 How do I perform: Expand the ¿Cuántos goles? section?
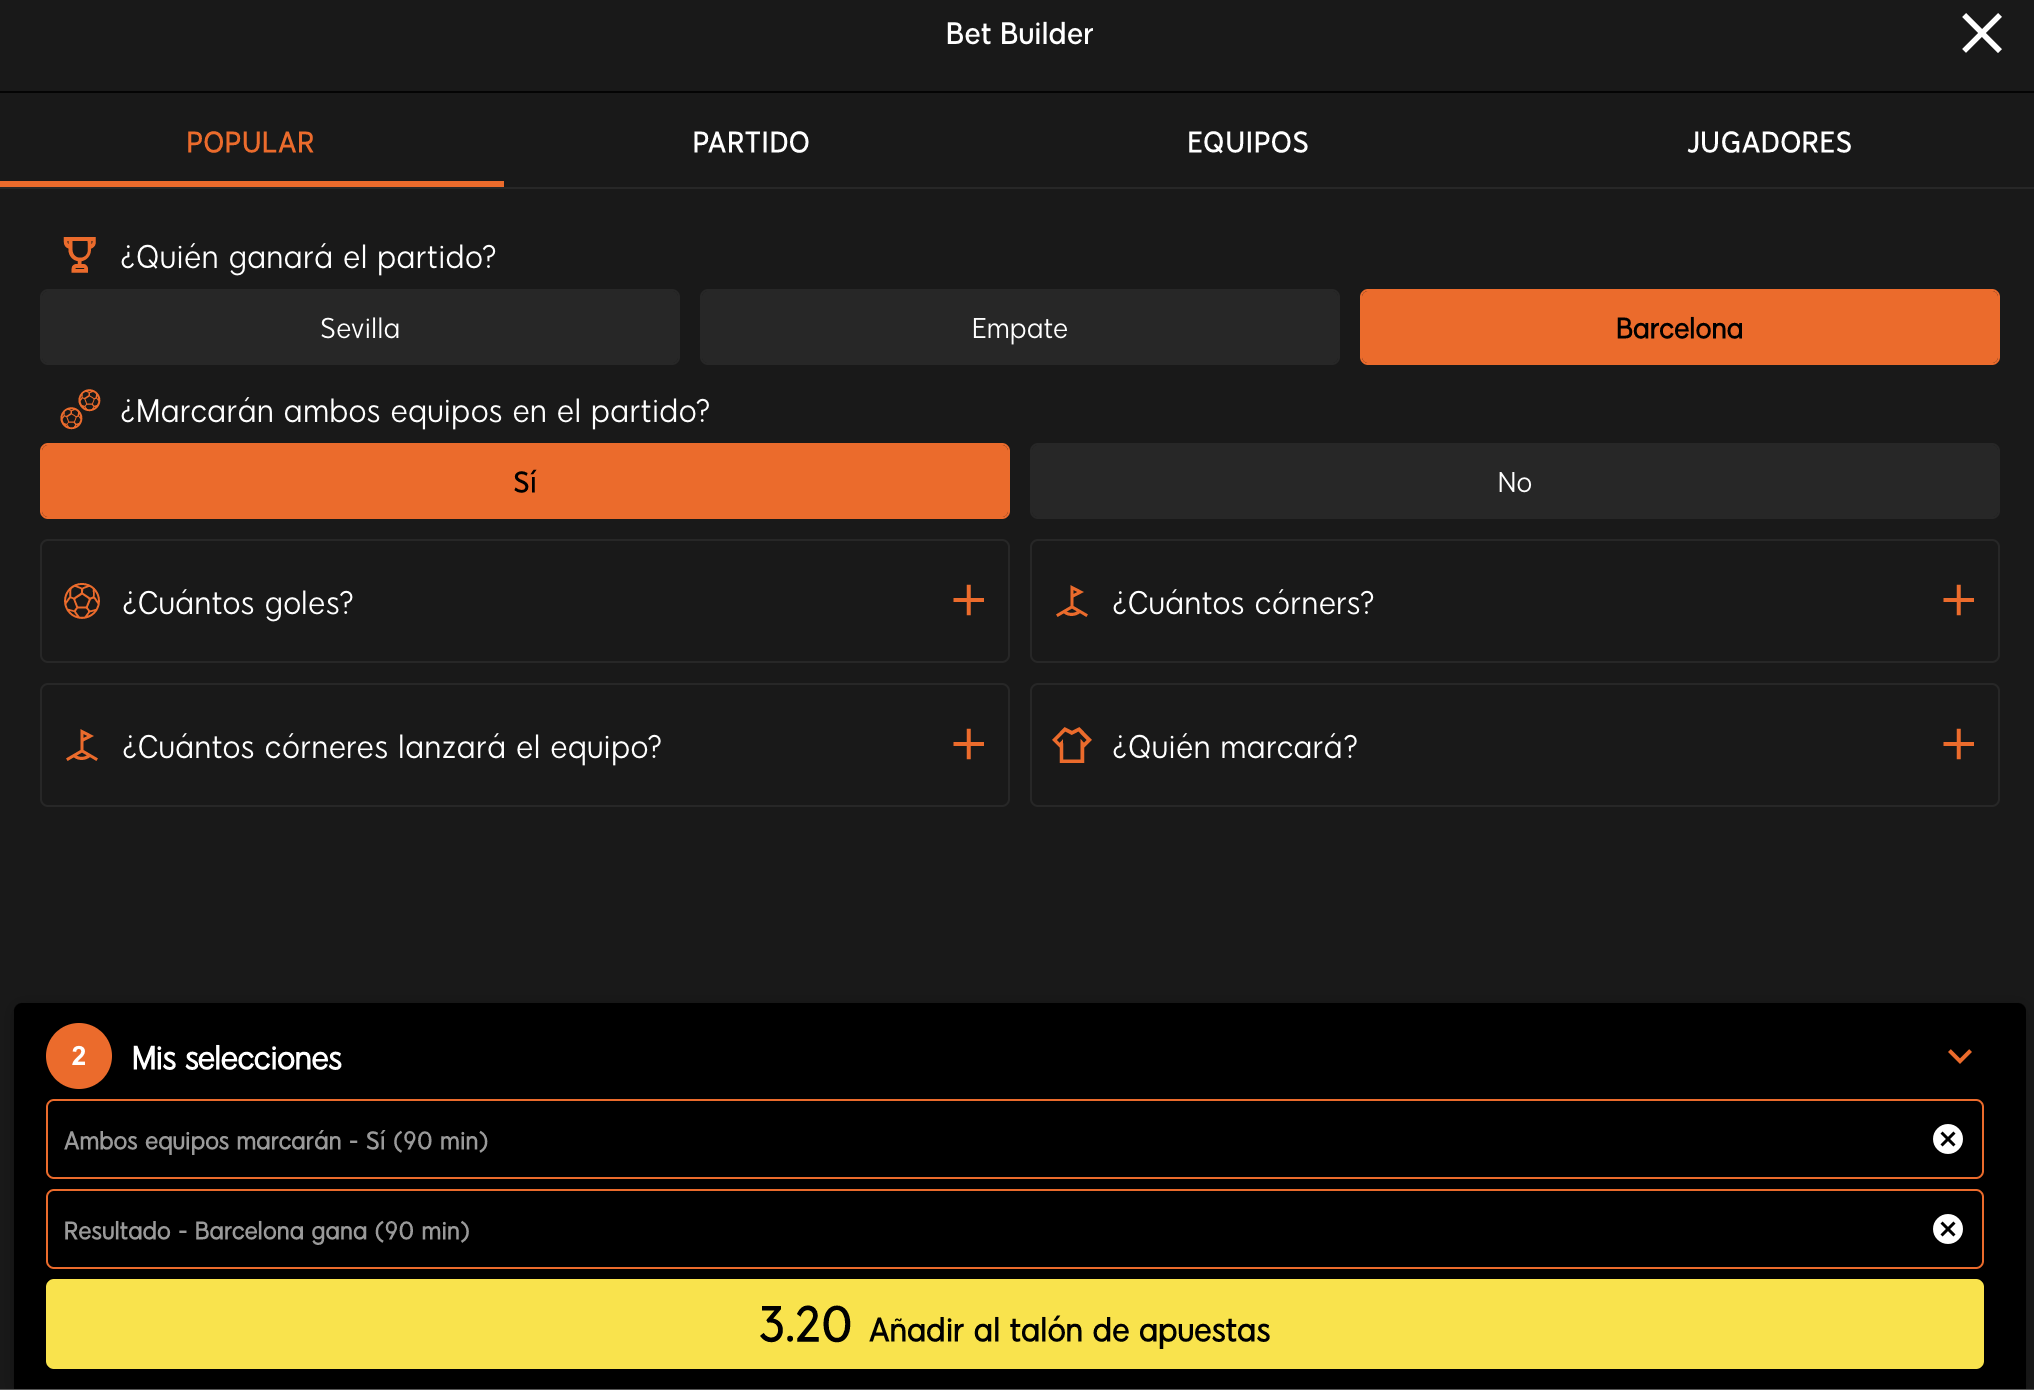tap(525, 601)
